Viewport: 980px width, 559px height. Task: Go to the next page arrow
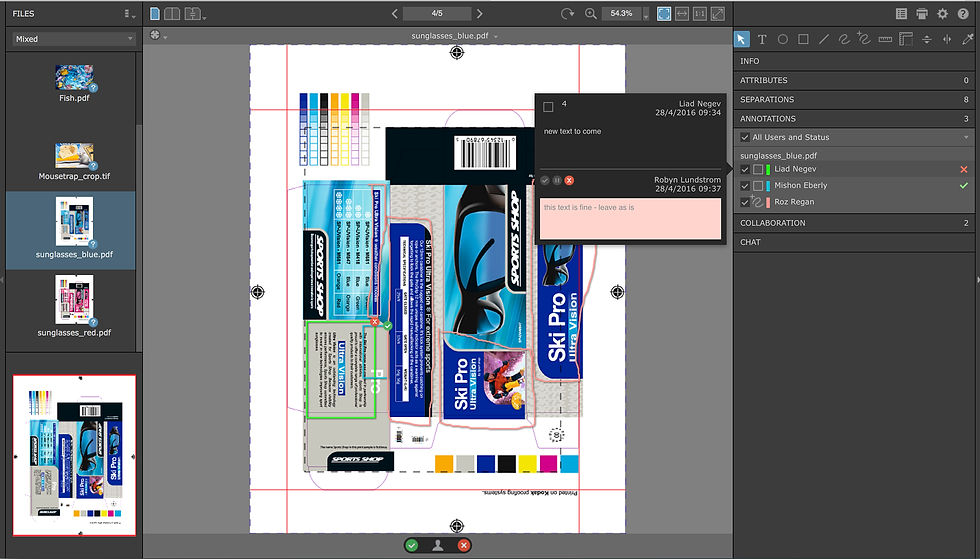479,13
